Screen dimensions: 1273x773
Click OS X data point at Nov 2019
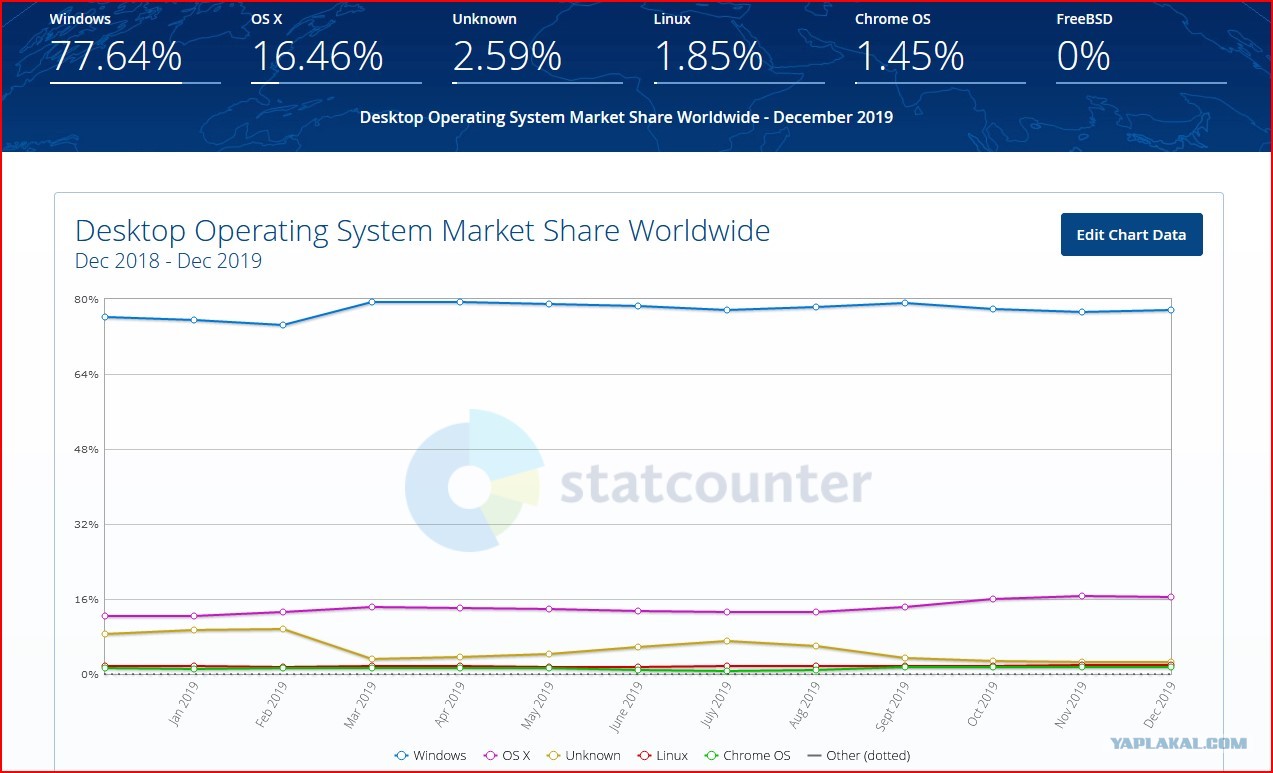point(1082,596)
